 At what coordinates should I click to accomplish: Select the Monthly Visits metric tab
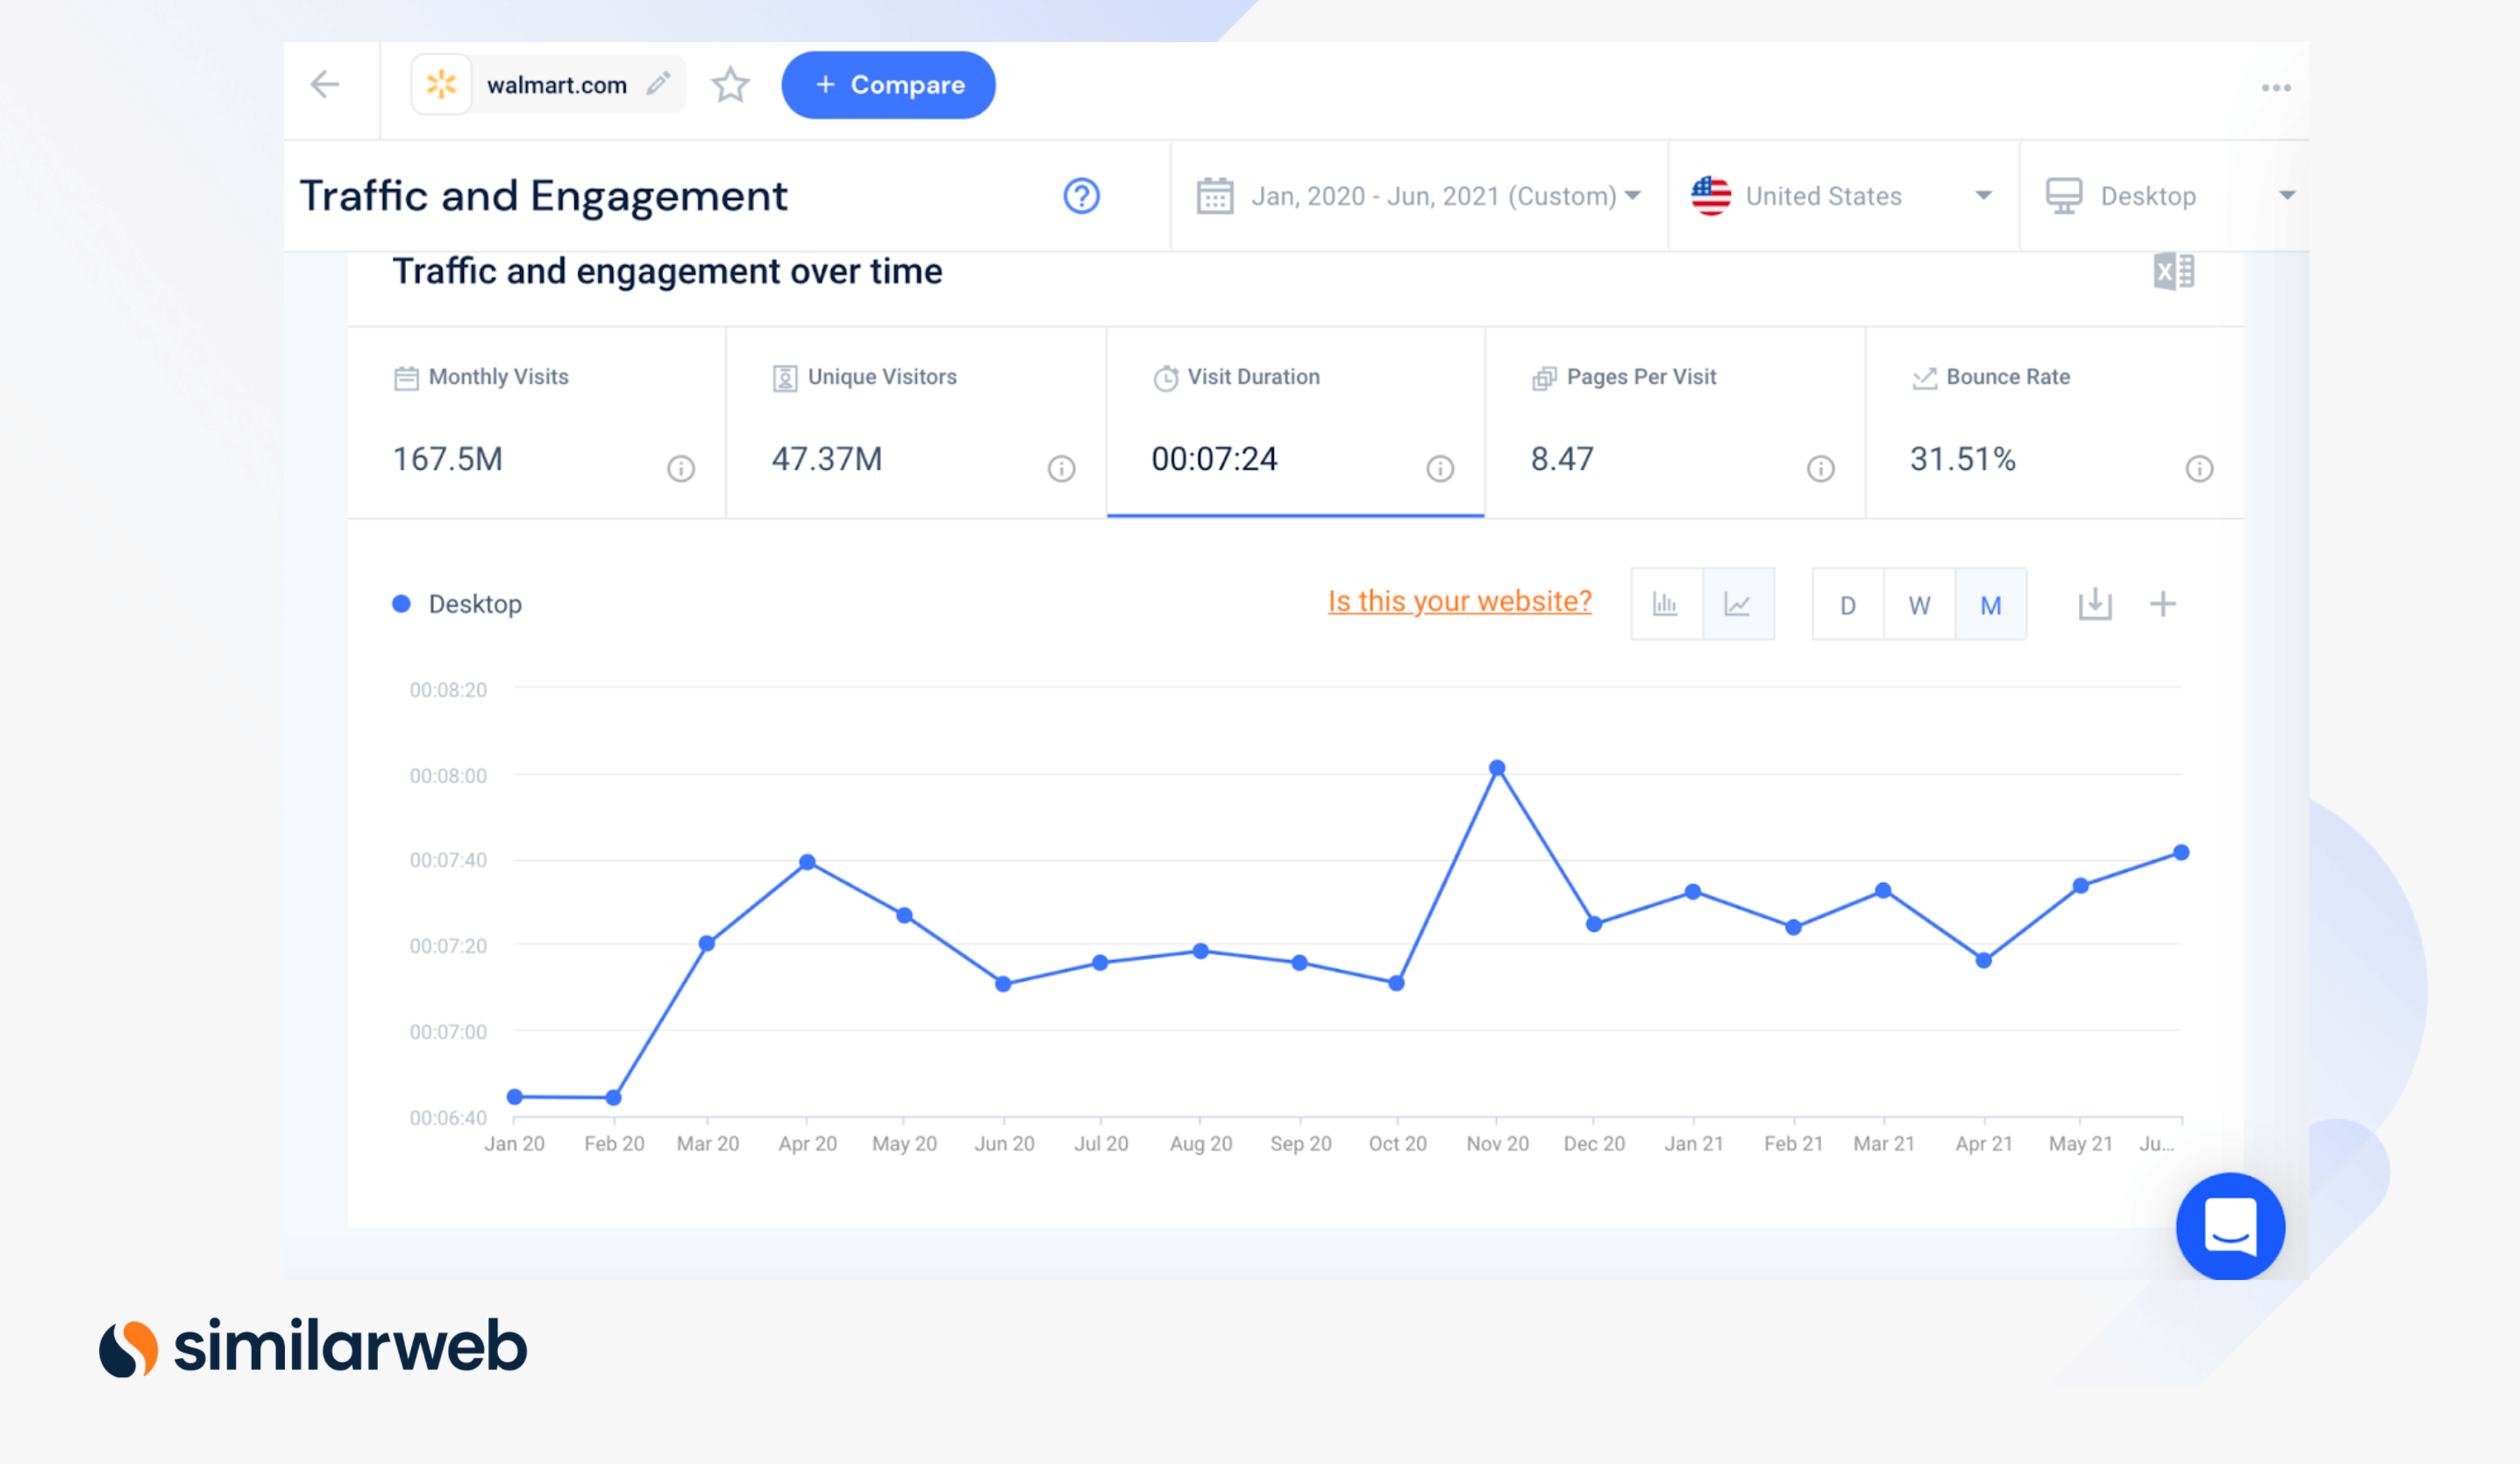point(536,422)
